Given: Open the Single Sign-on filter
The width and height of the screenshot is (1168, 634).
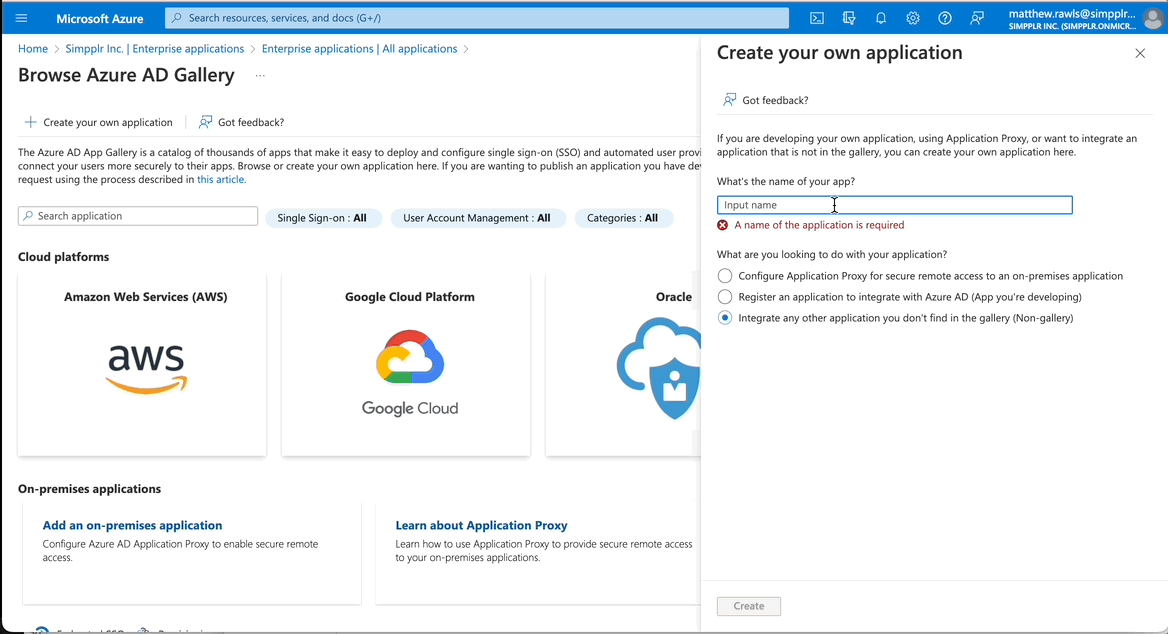Looking at the screenshot, I should [x=322, y=218].
